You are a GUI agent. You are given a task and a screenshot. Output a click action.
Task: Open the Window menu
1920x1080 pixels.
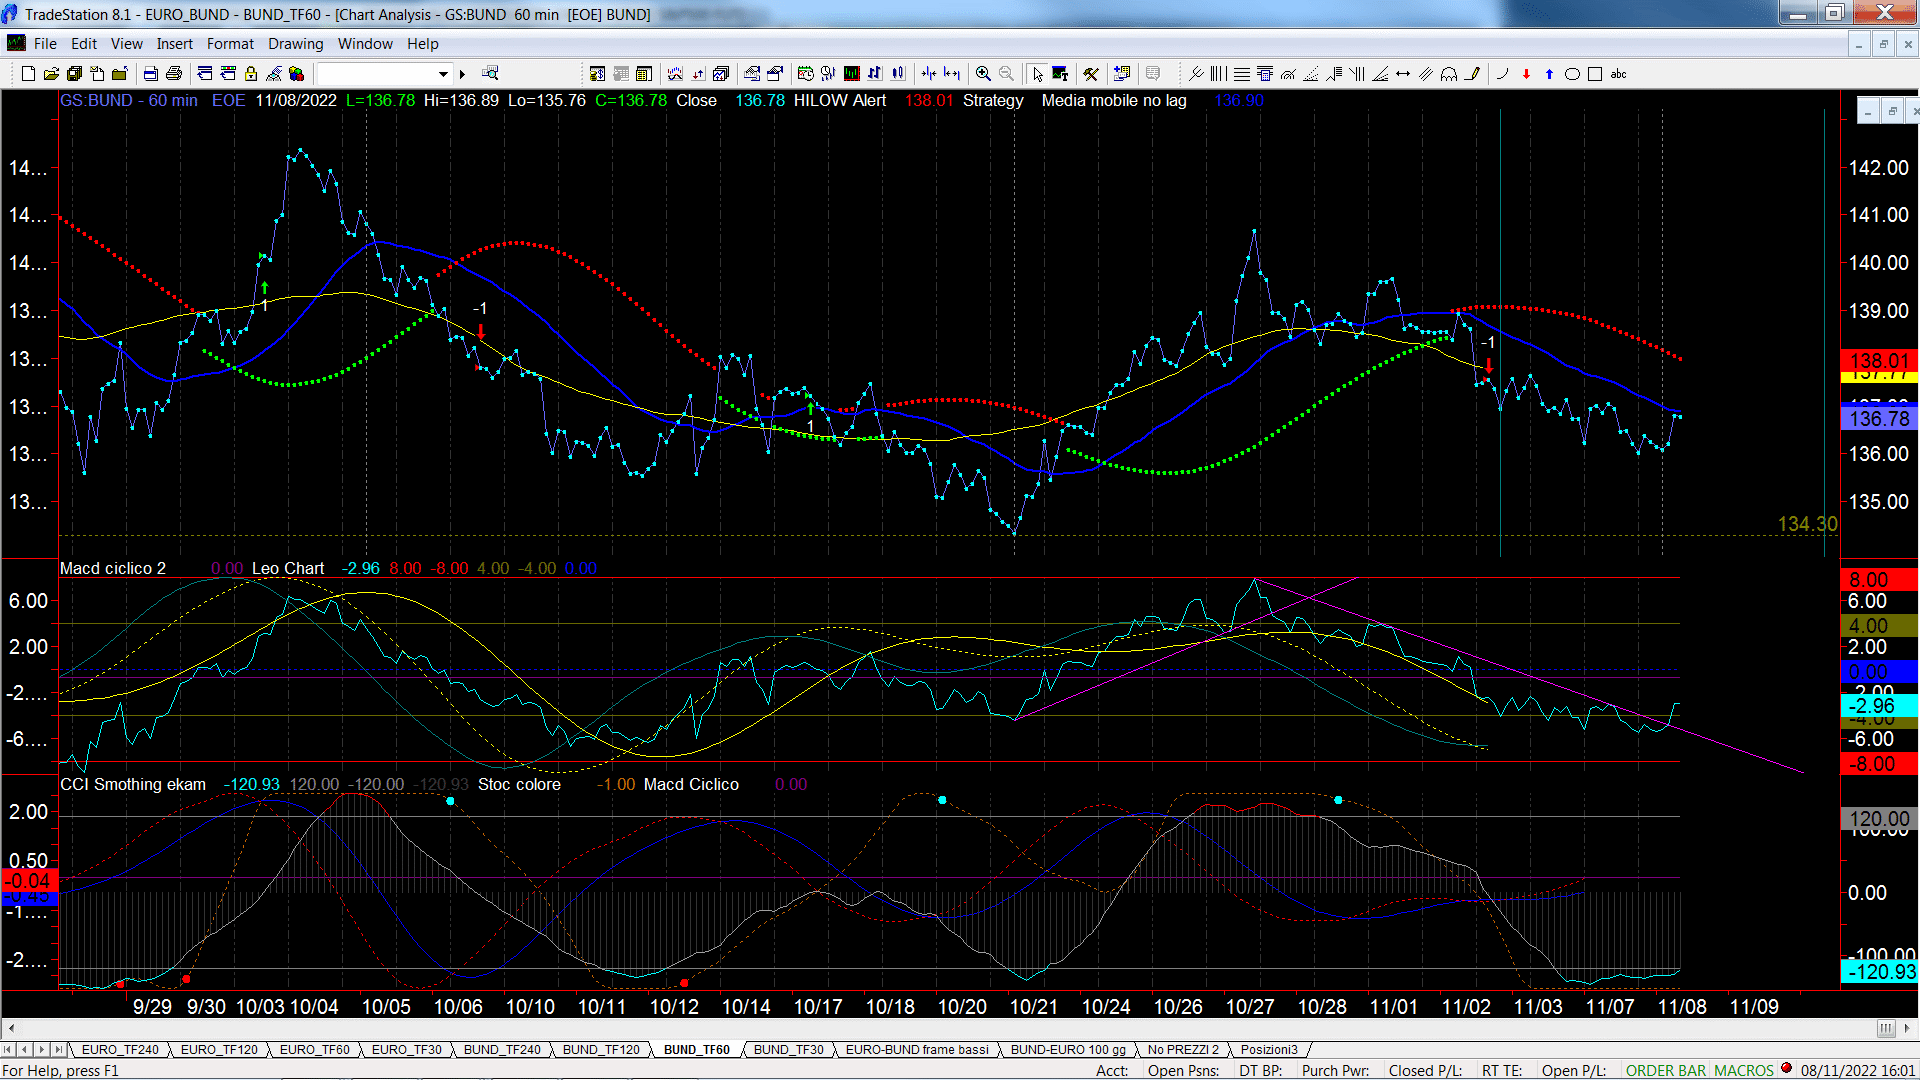coord(365,43)
